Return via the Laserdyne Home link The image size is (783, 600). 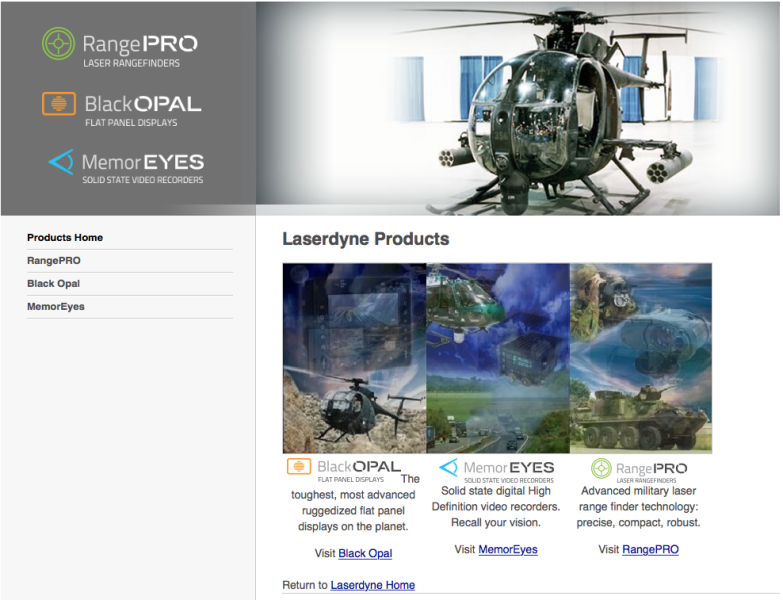click(372, 585)
